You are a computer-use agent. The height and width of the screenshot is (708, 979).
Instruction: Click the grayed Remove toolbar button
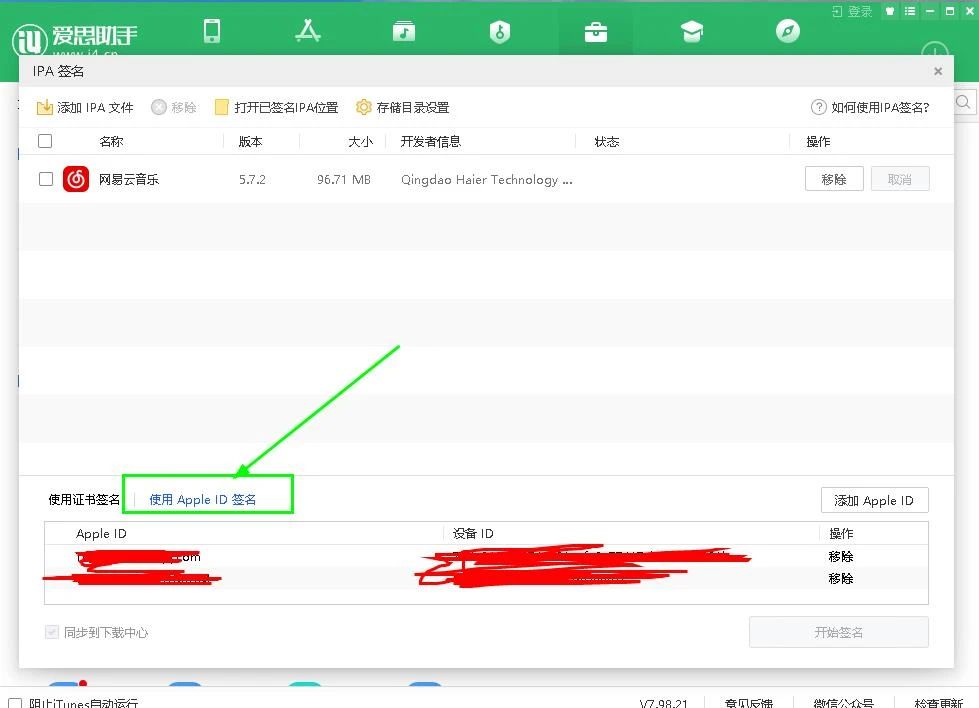(x=174, y=107)
